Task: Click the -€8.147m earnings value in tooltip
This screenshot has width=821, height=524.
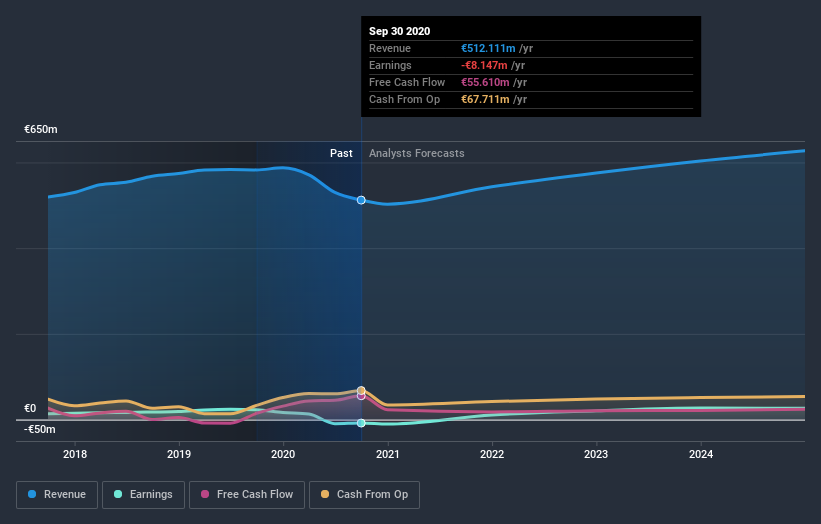Action: [x=484, y=65]
